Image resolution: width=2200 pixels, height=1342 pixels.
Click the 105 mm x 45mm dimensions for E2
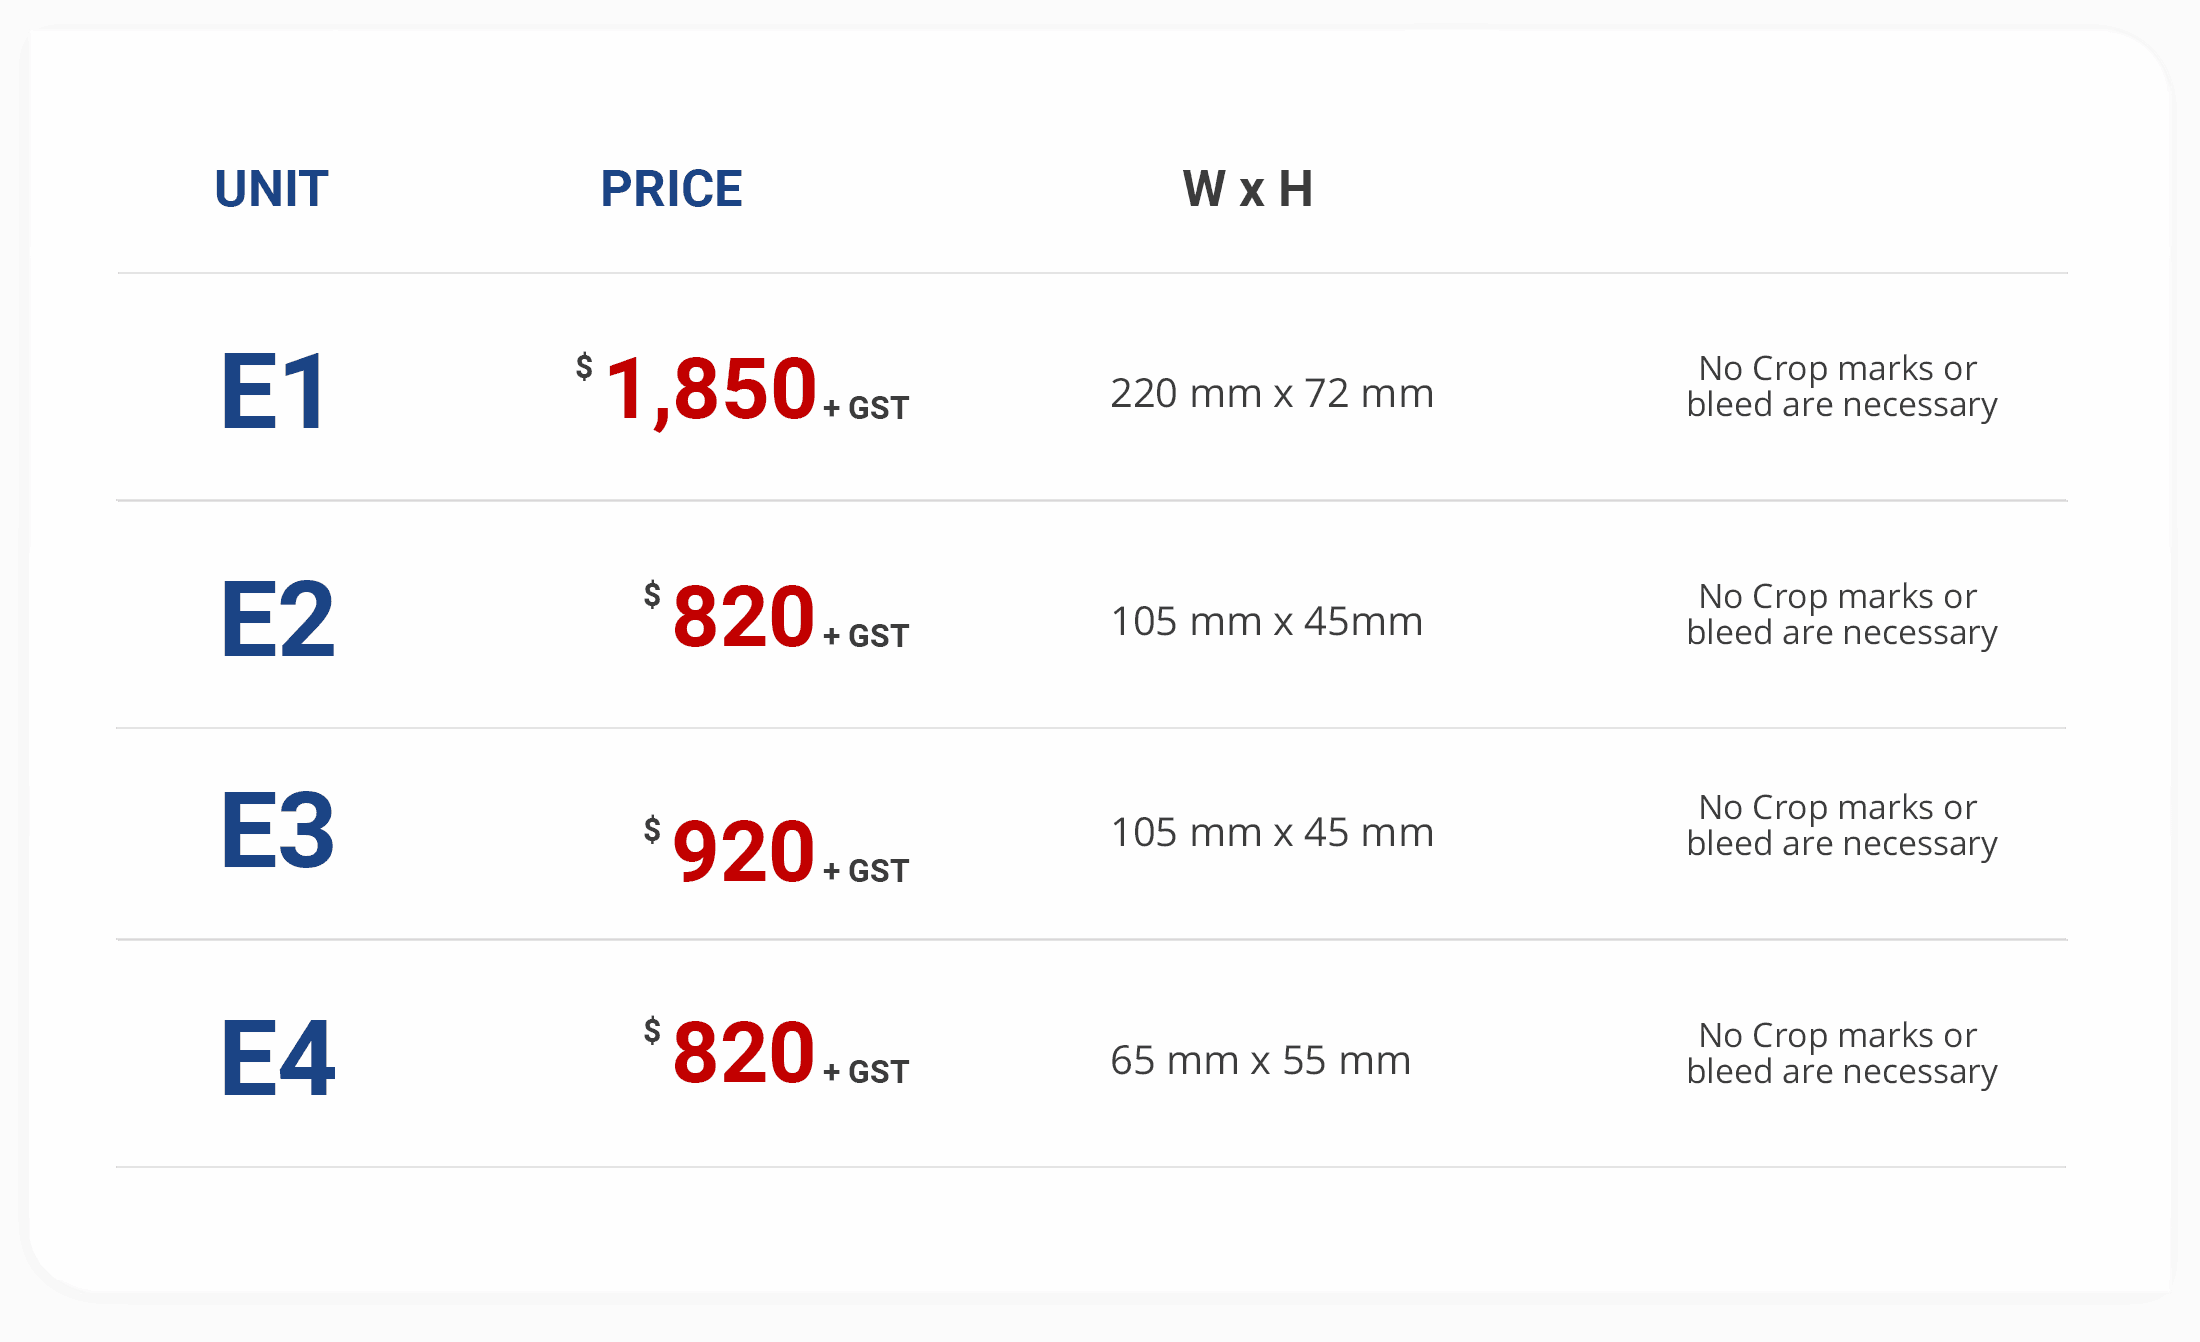click(x=1266, y=621)
